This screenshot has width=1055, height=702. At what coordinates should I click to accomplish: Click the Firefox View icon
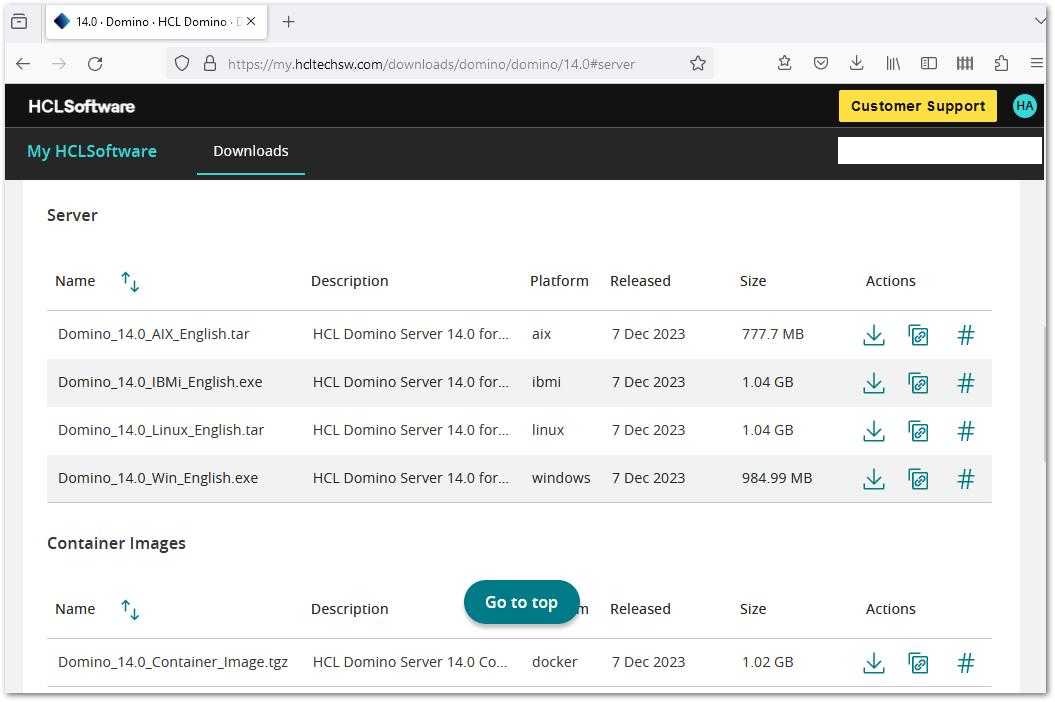pos(20,22)
